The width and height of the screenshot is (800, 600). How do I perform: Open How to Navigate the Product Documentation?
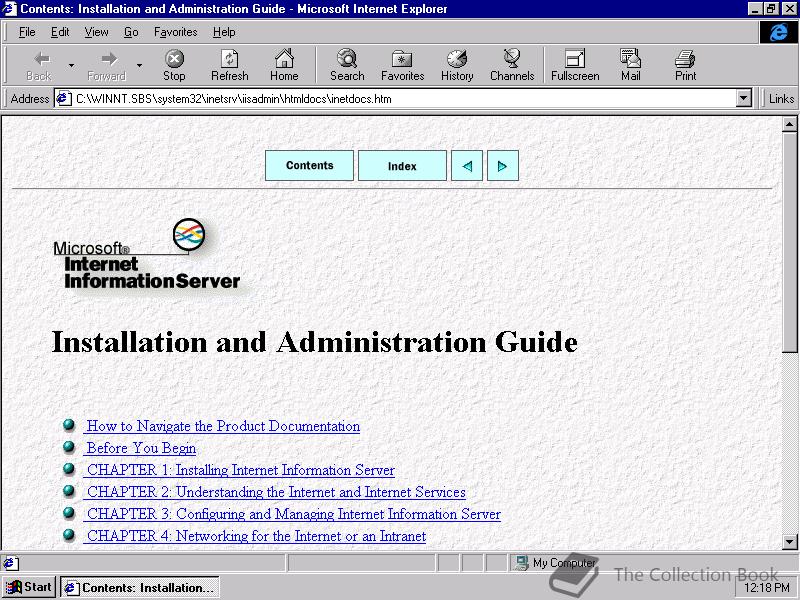[223, 426]
